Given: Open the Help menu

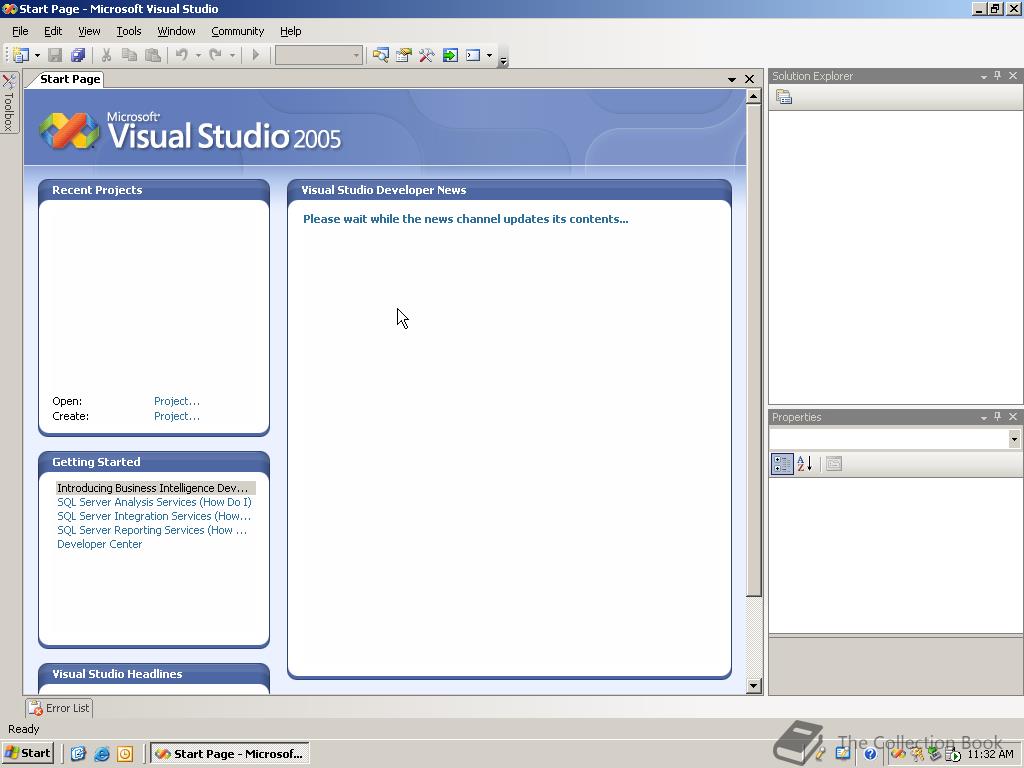Looking at the screenshot, I should click(x=291, y=31).
